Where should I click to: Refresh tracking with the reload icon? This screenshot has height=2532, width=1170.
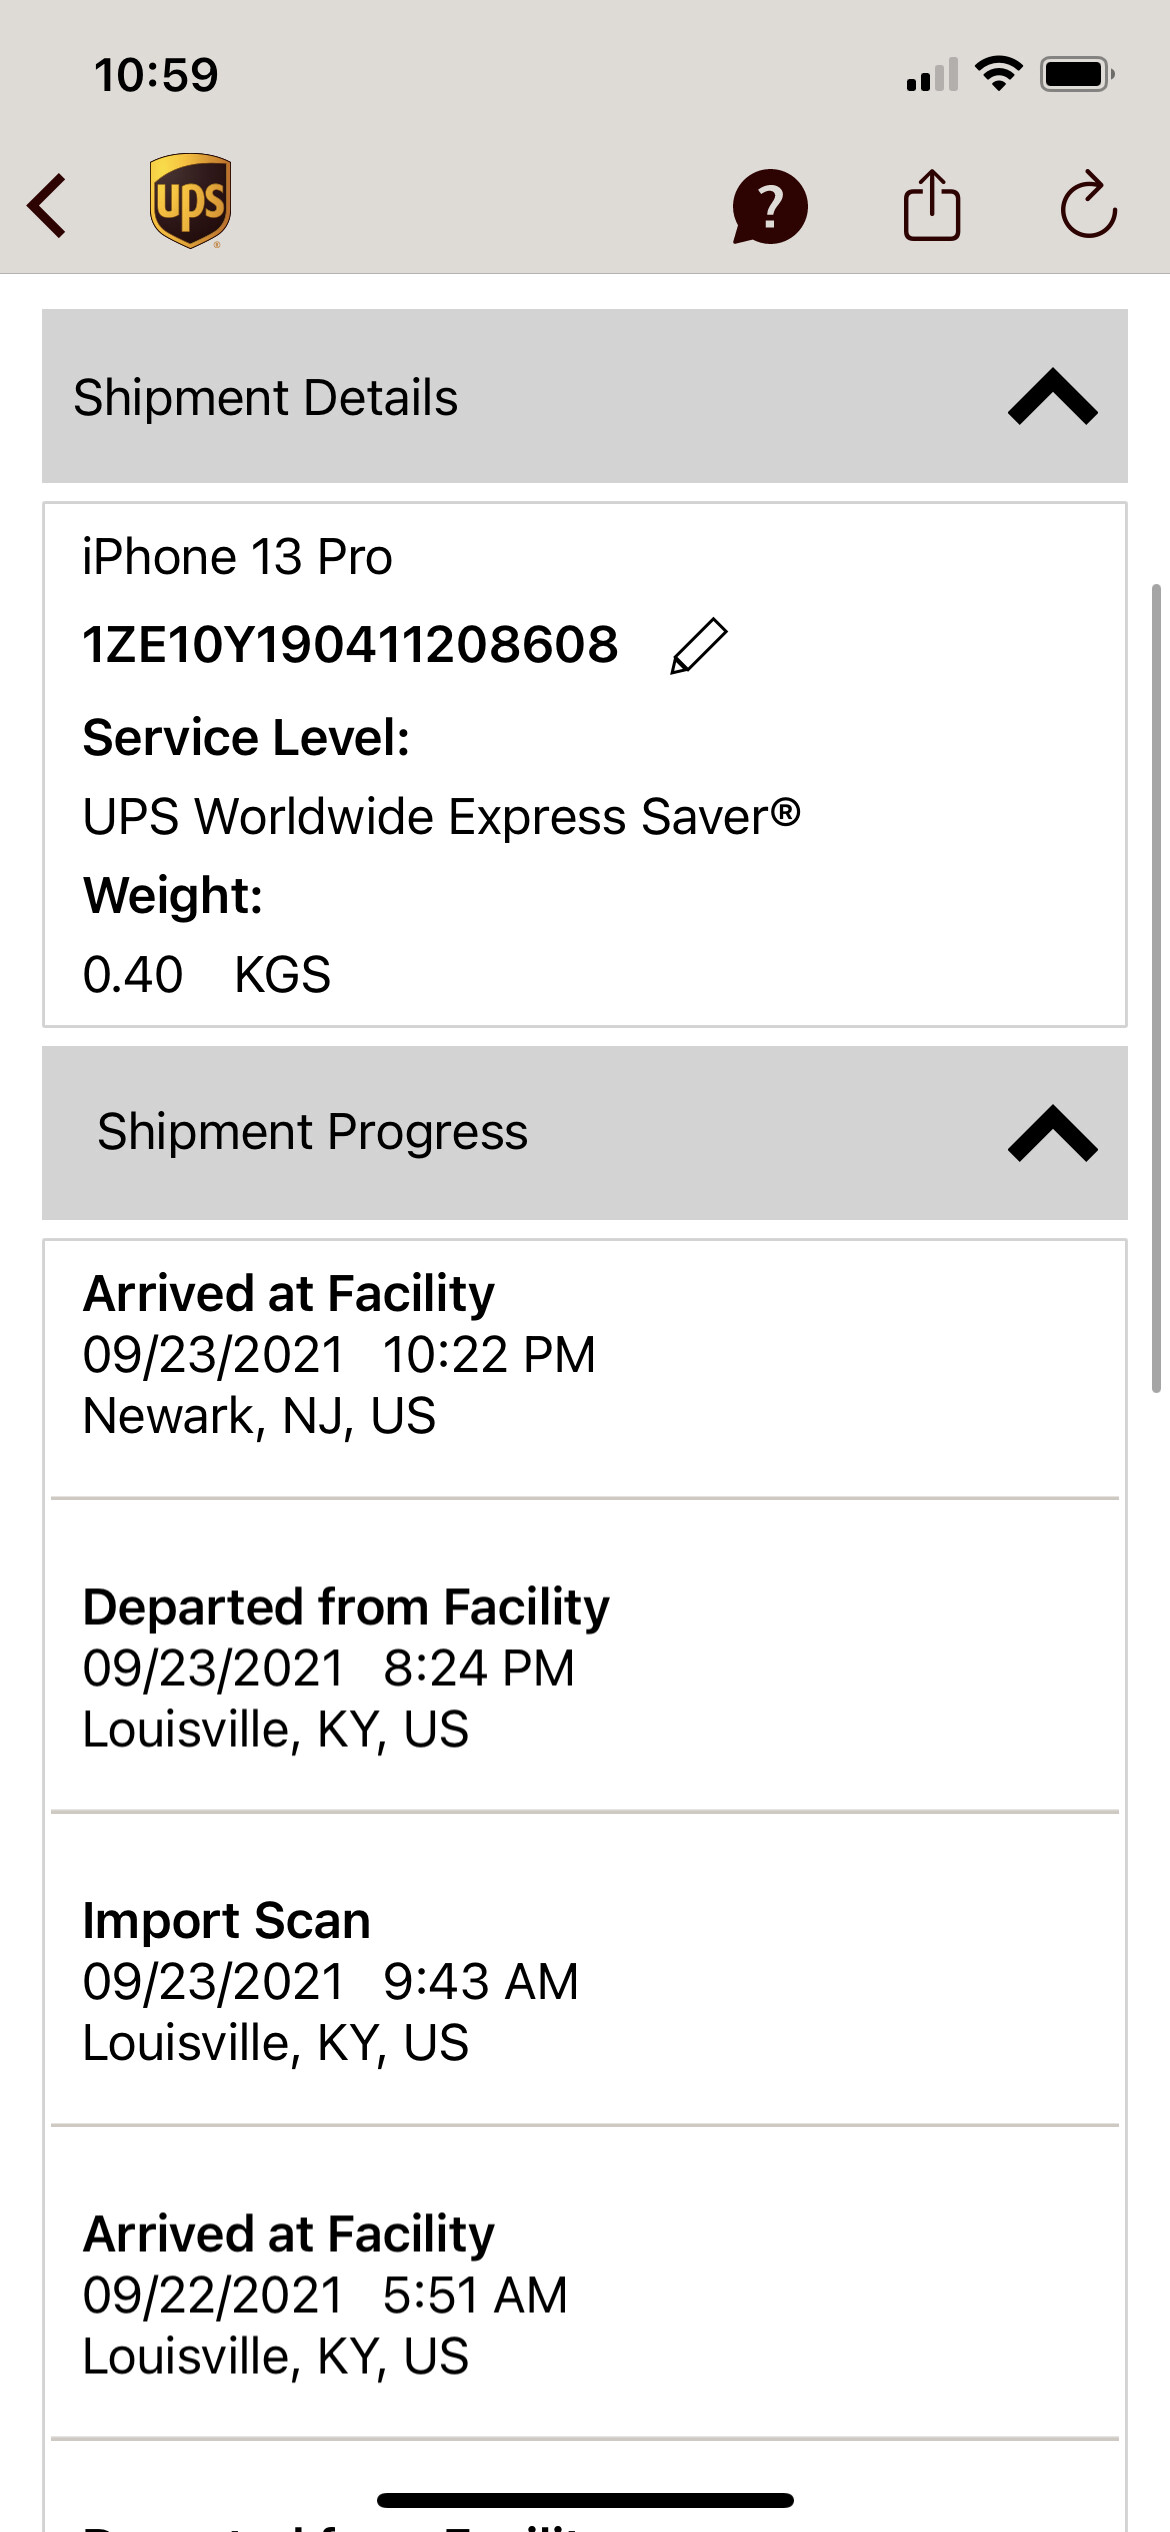(1088, 206)
